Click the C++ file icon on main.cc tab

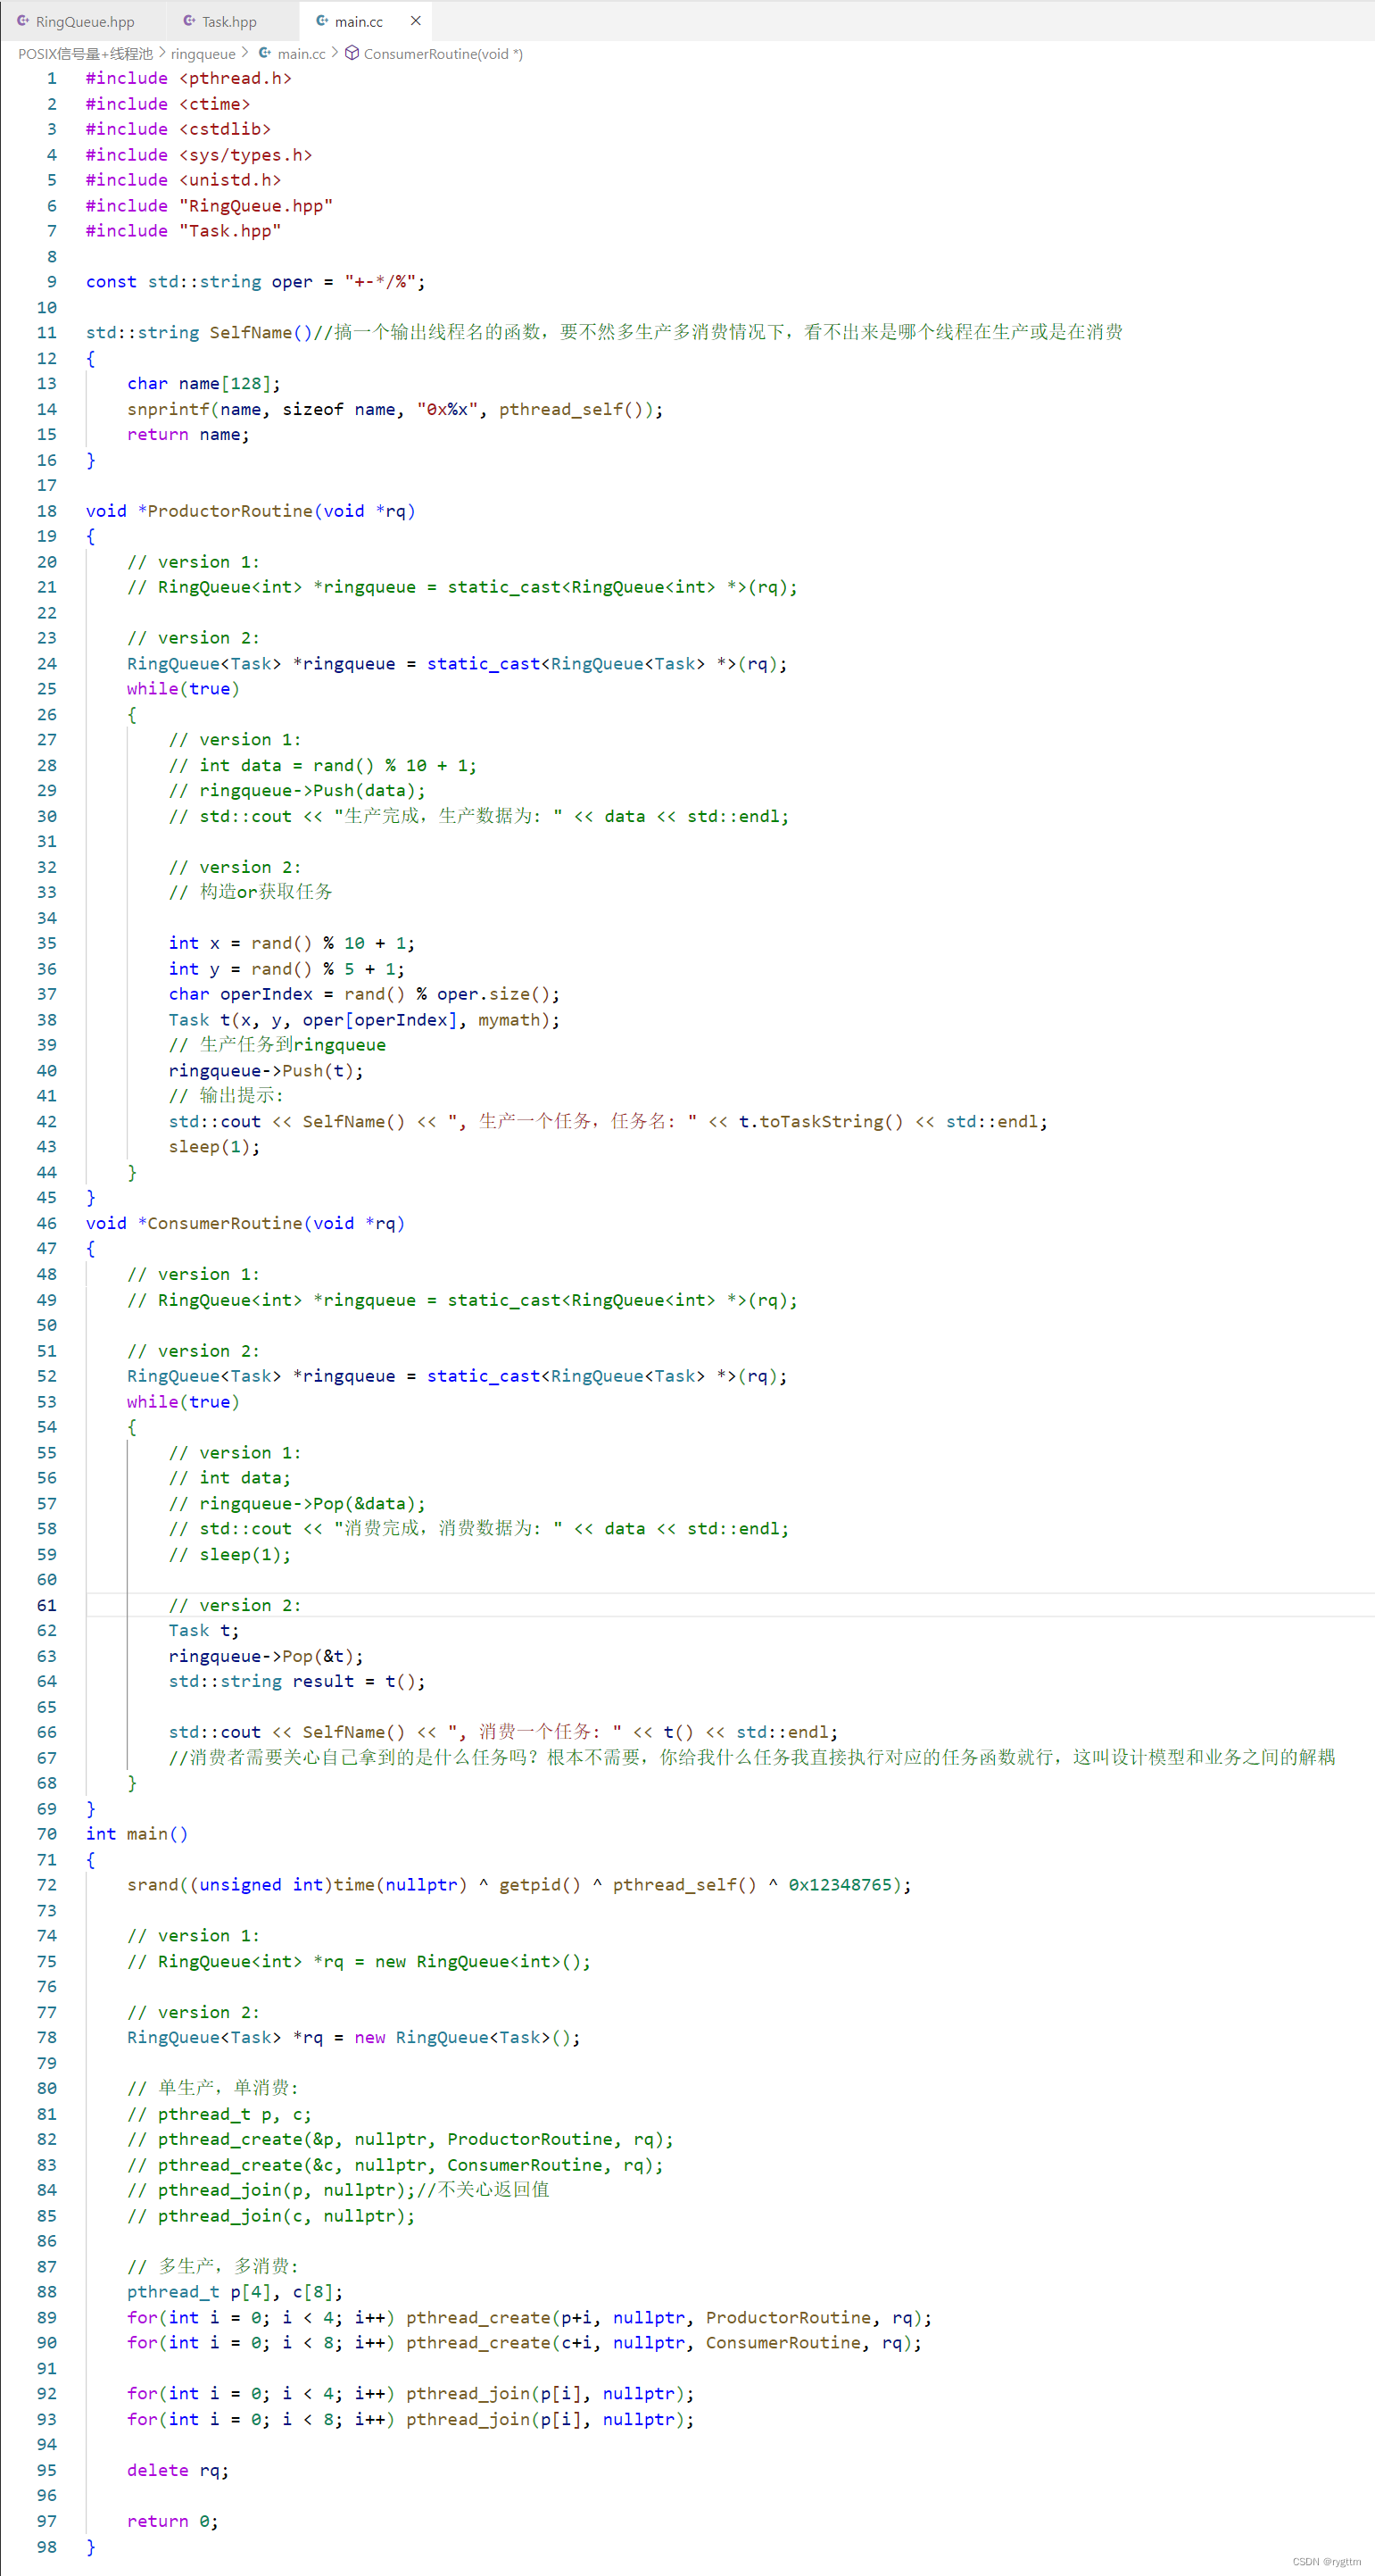[x=322, y=21]
